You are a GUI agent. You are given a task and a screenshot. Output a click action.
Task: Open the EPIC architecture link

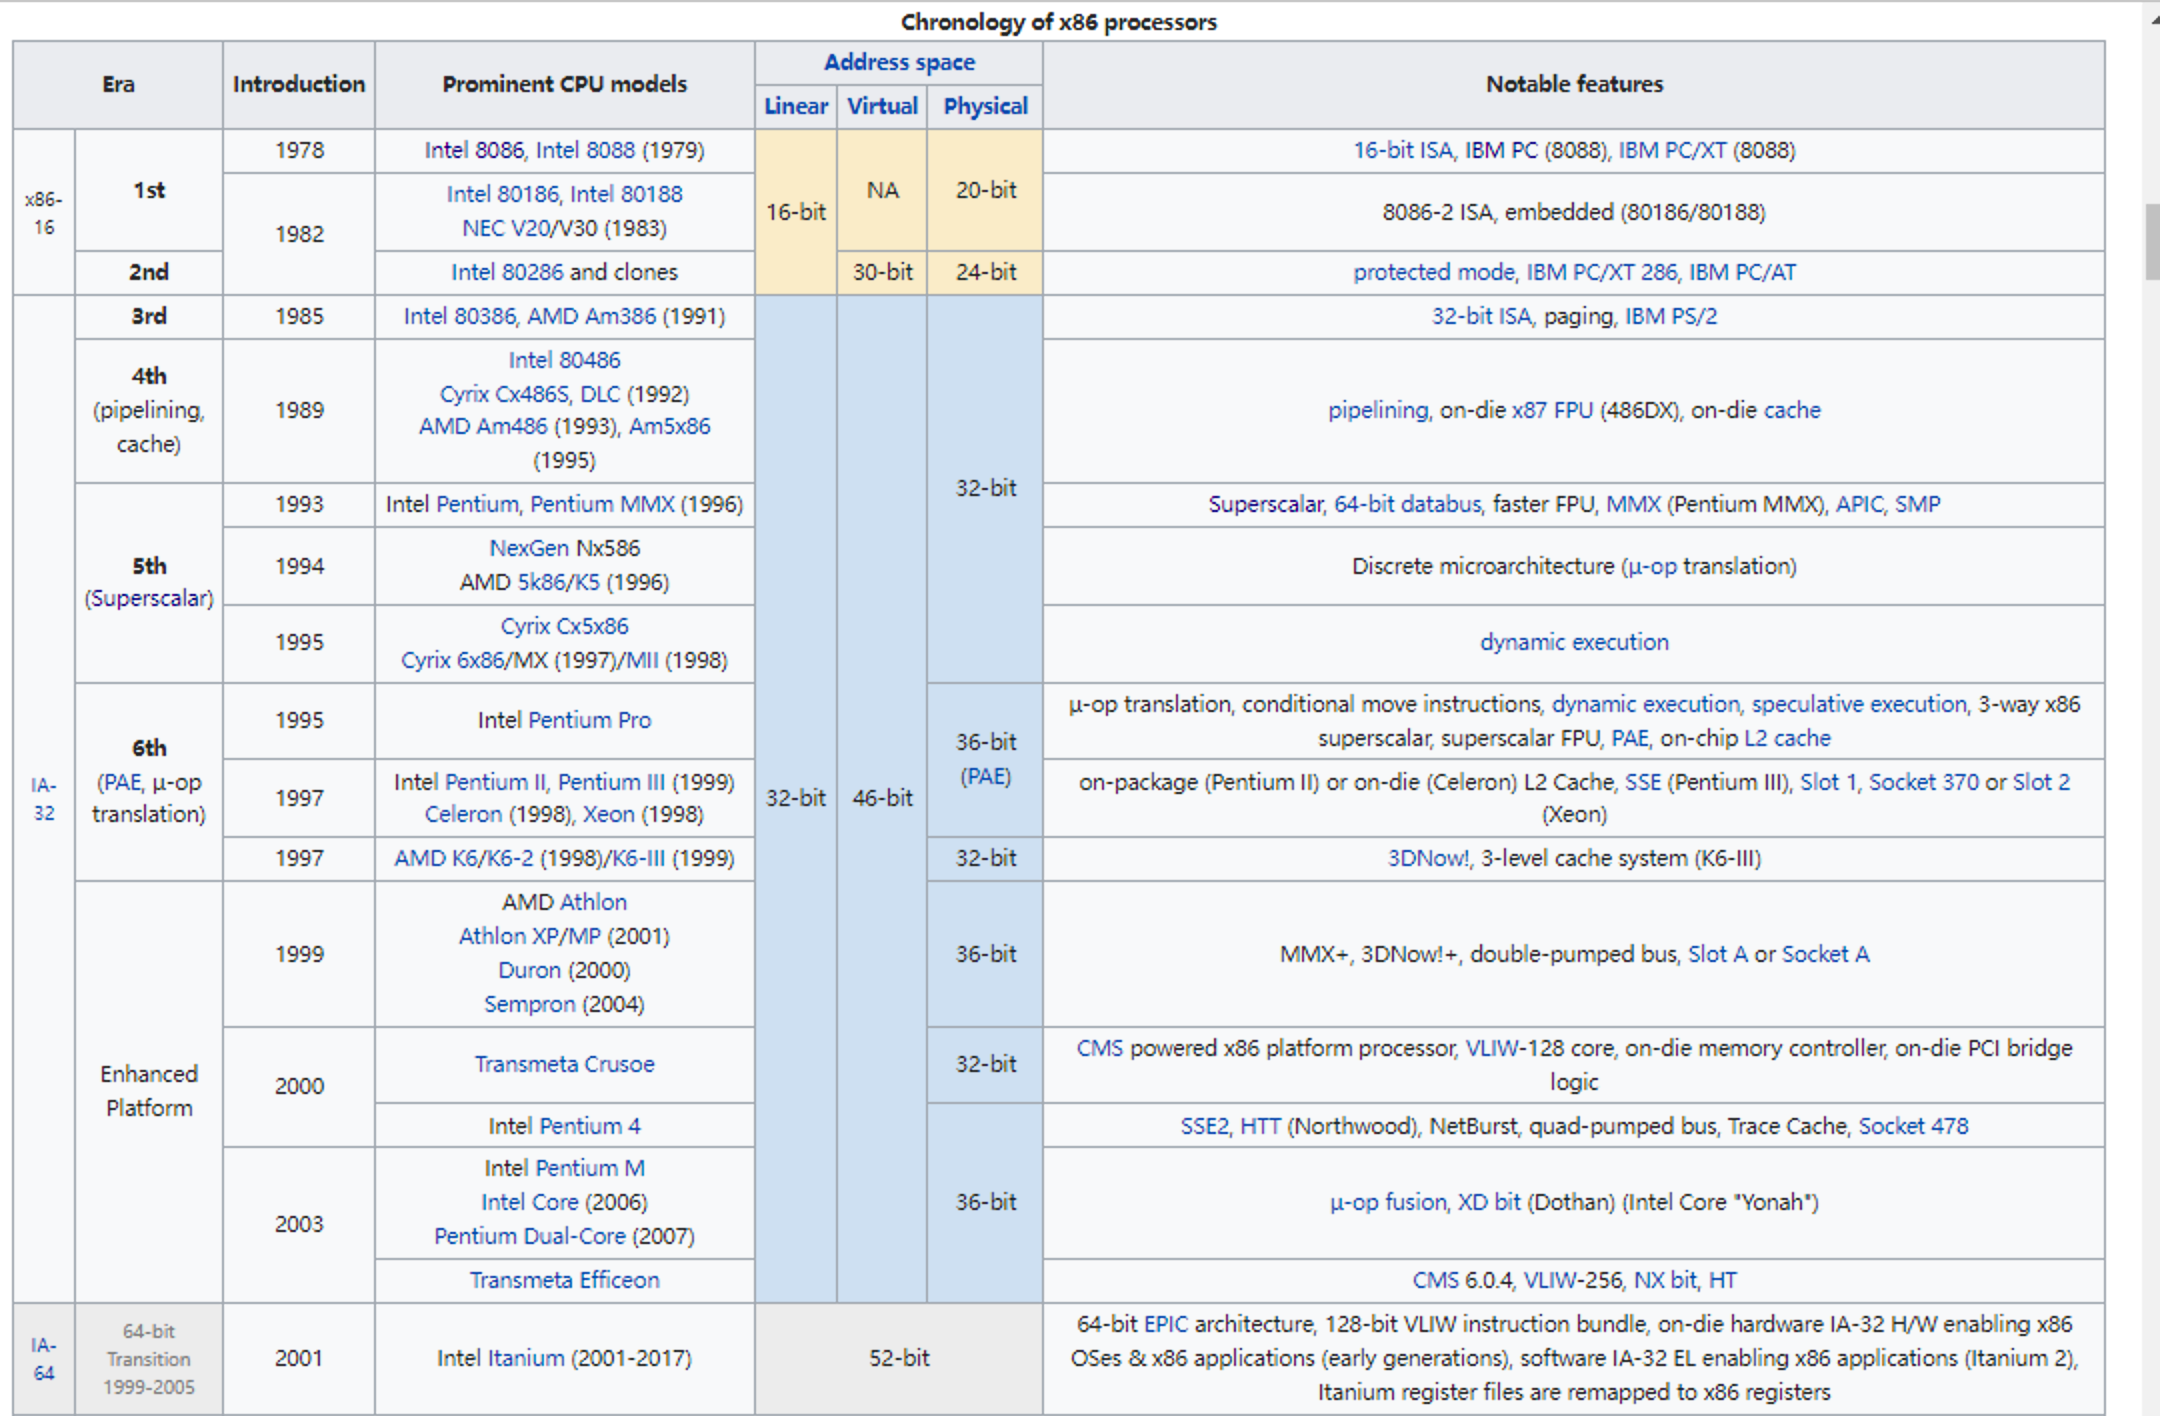[x=1165, y=1324]
